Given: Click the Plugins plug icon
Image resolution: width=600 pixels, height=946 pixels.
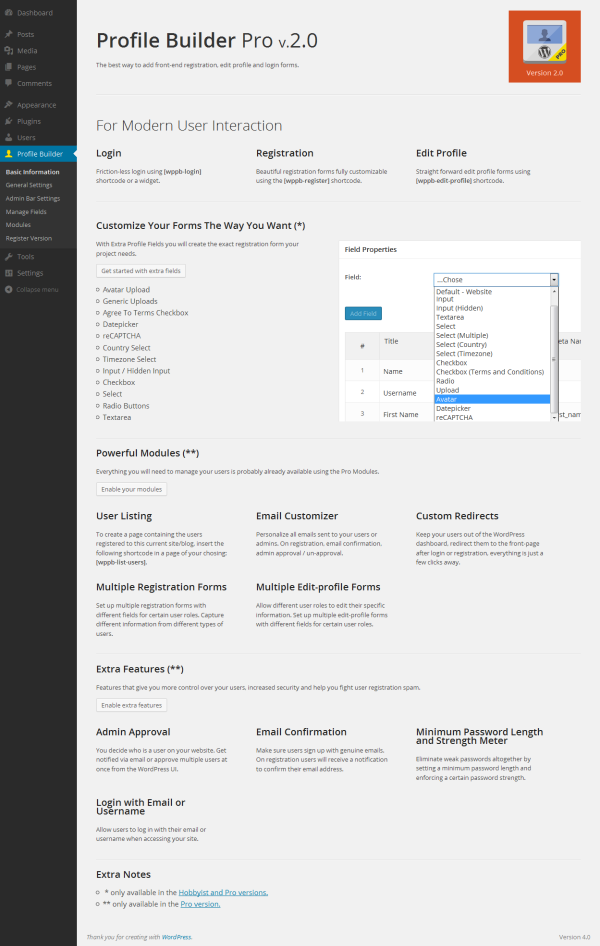Looking at the screenshot, I should click(8, 121).
